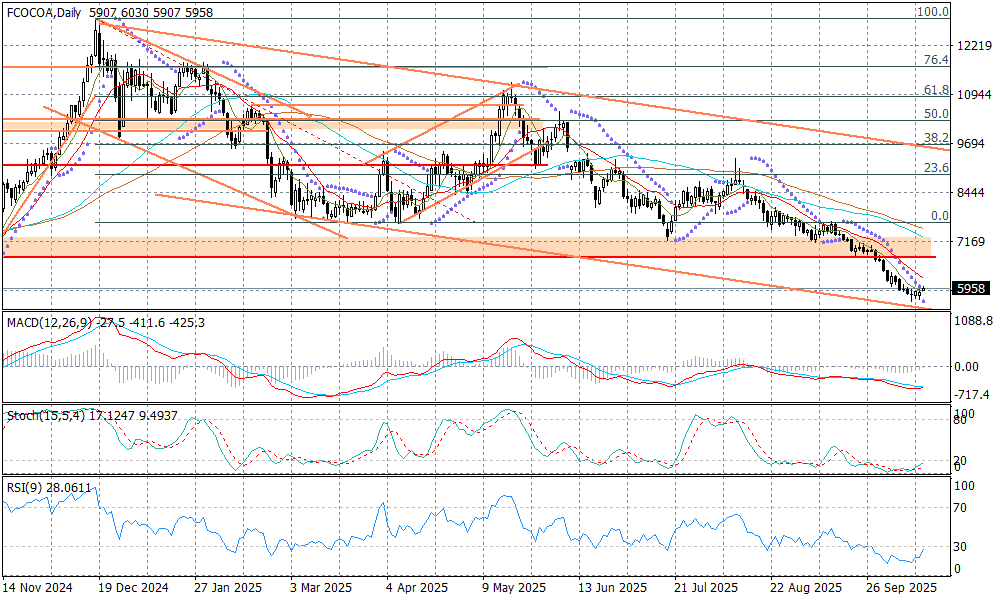1000x600 pixels.
Task: Select the 50.0 Fibonacci level label
Action: (934, 114)
